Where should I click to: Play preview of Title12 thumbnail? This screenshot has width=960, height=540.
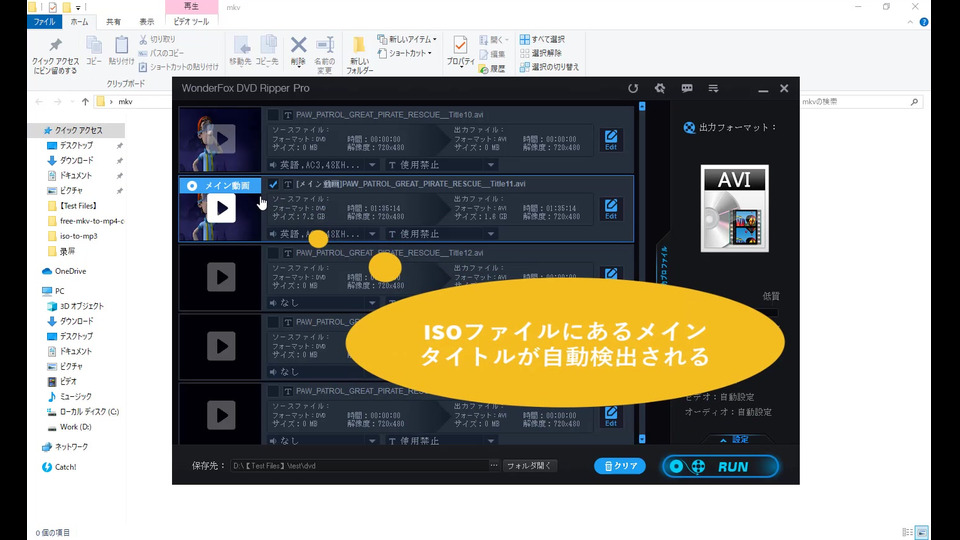(x=221, y=277)
